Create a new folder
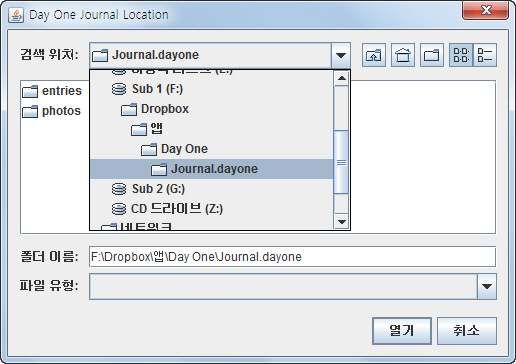Image resolution: width=516 pixels, height=364 pixels. 432,55
